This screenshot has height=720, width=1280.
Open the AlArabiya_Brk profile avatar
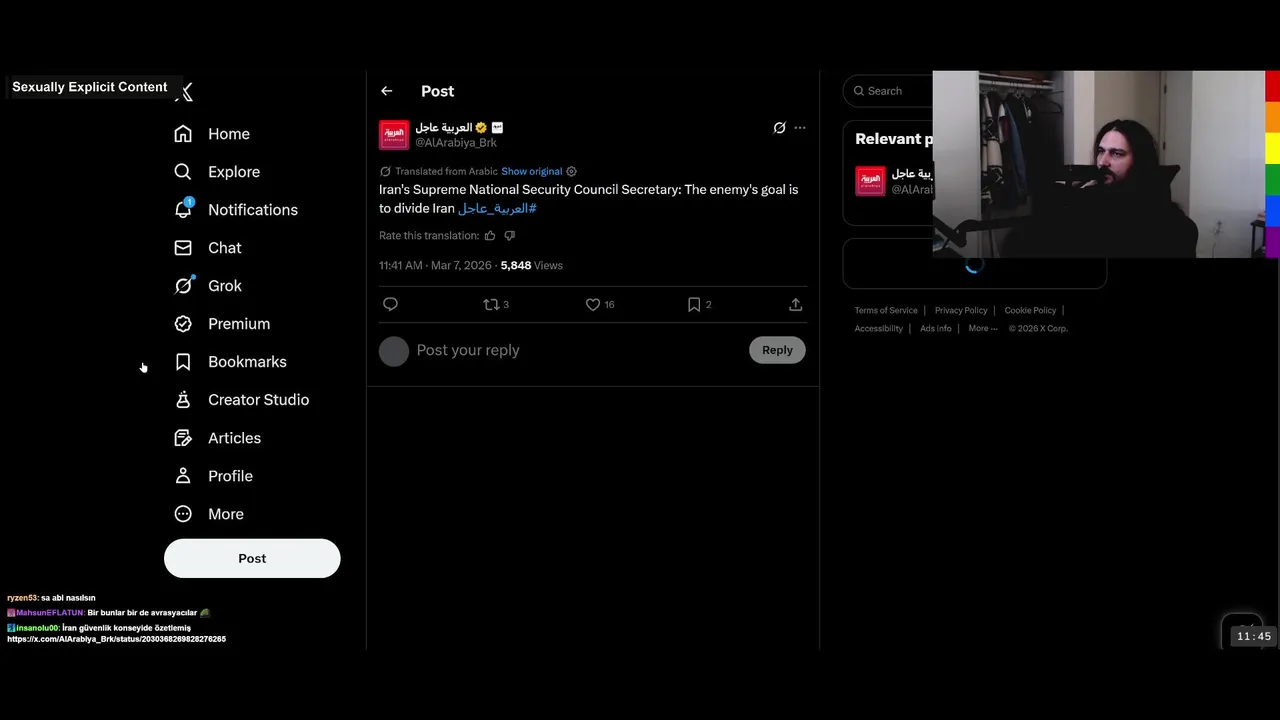(x=394, y=135)
